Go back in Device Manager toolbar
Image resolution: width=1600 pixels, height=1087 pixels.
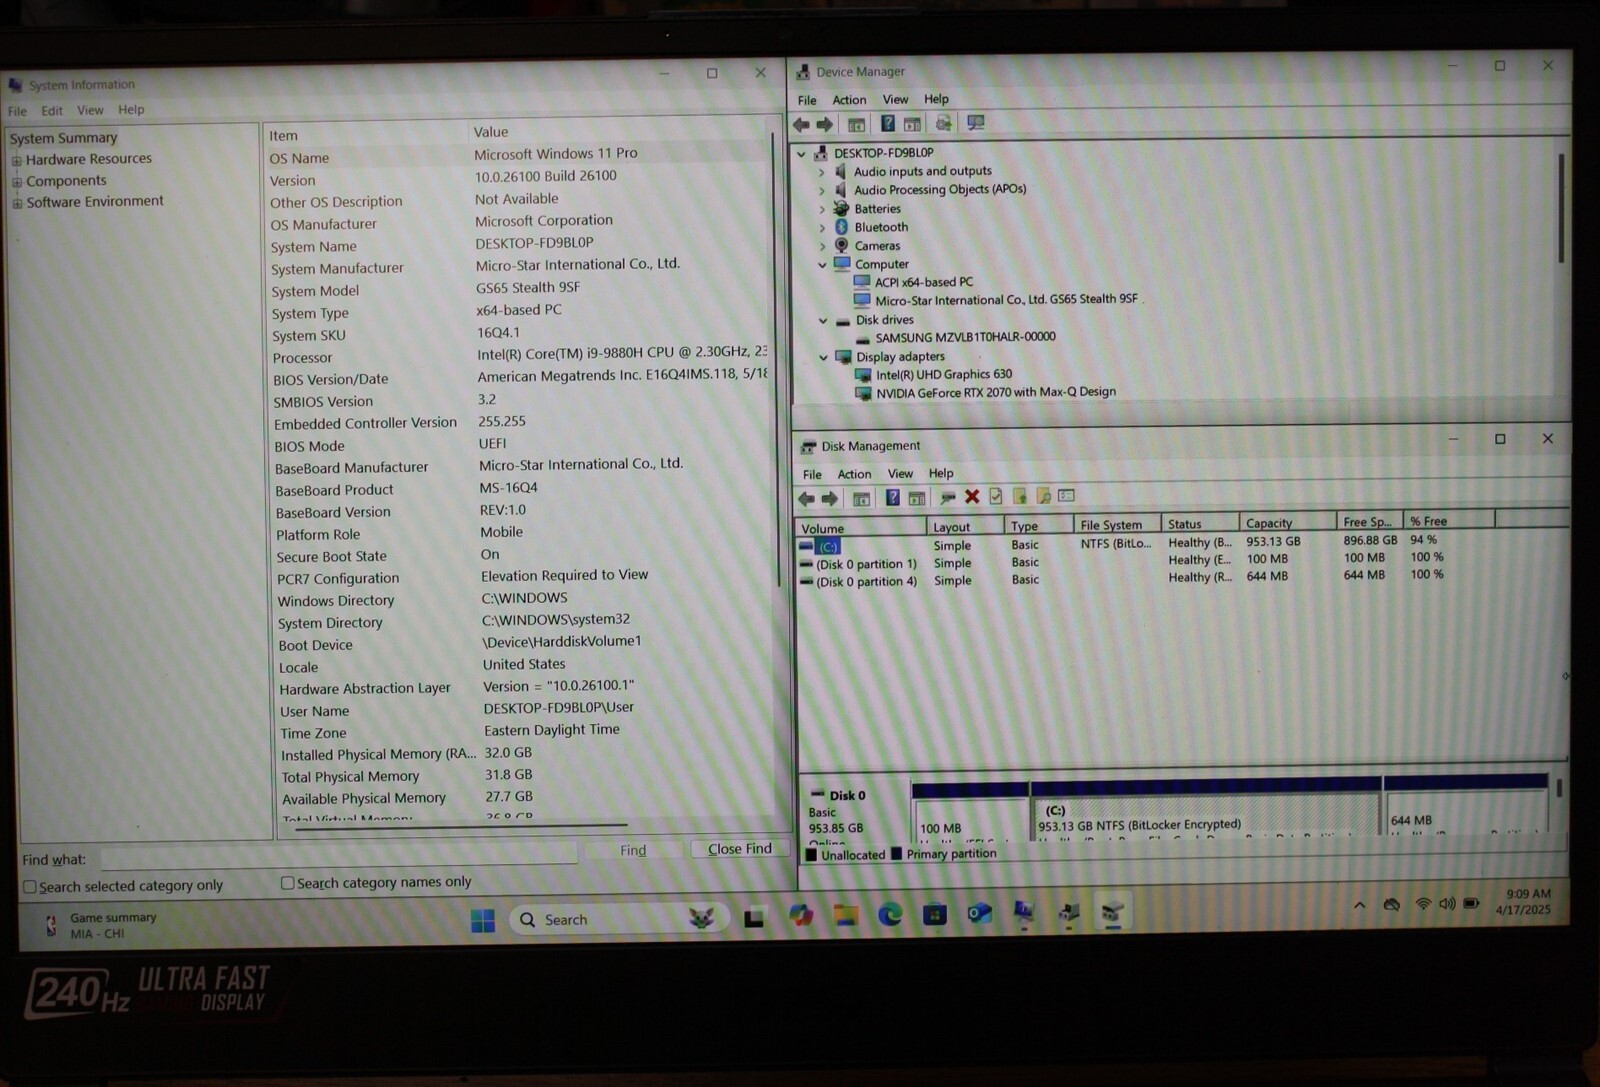click(801, 125)
